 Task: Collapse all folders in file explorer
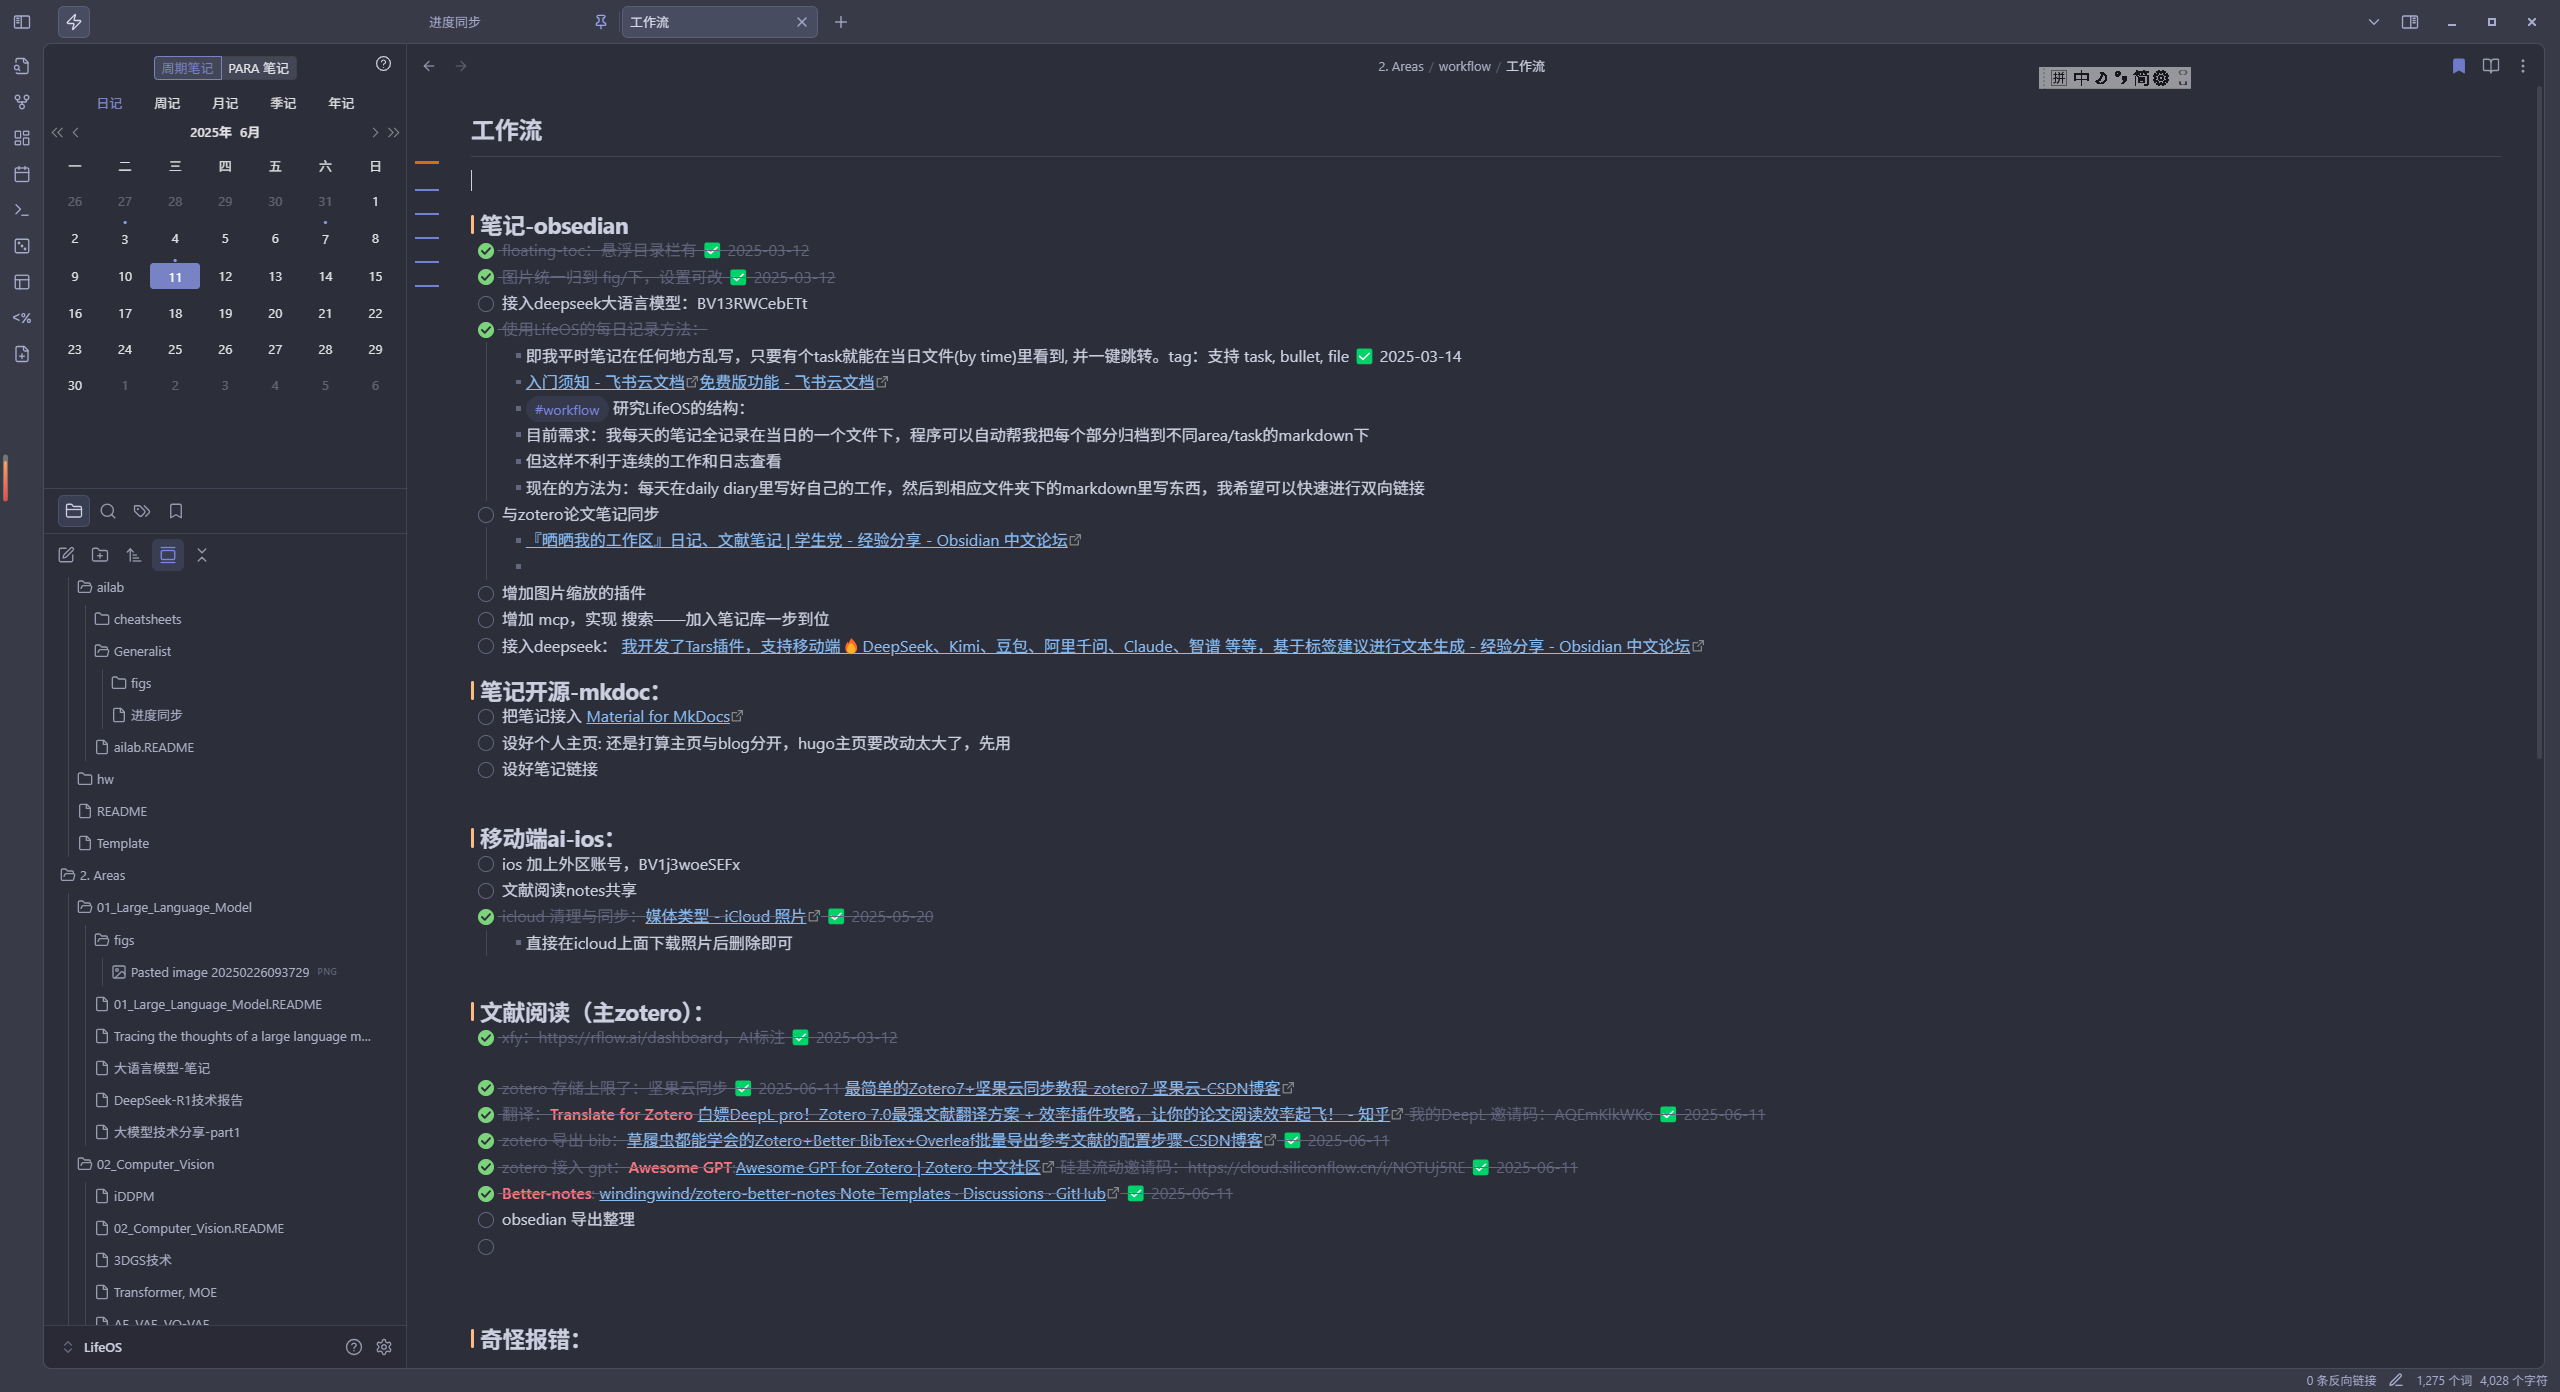(x=202, y=555)
